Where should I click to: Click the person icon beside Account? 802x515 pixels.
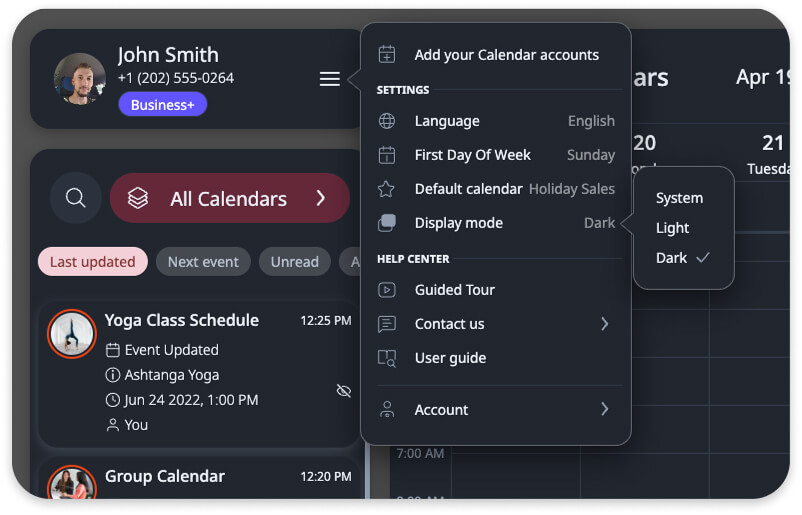tap(387, 409)
